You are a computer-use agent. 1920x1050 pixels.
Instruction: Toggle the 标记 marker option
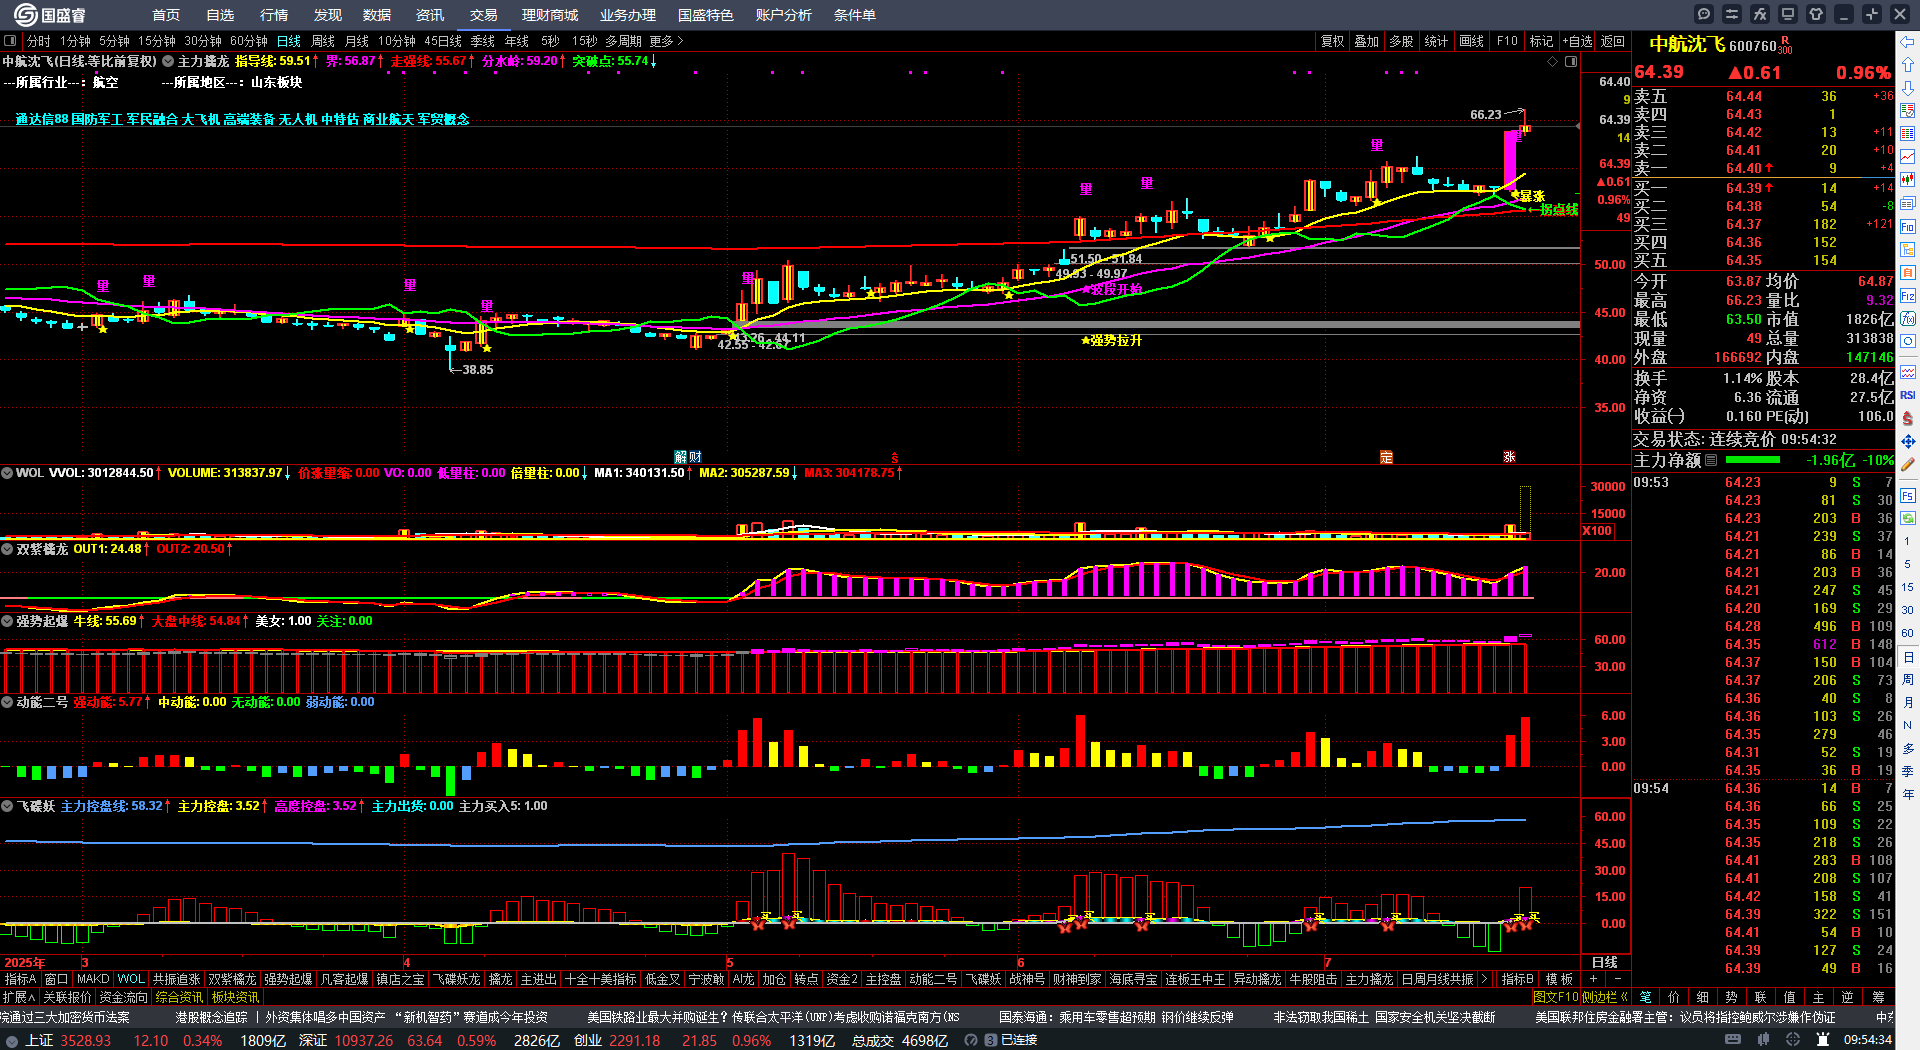(1541, 41)
